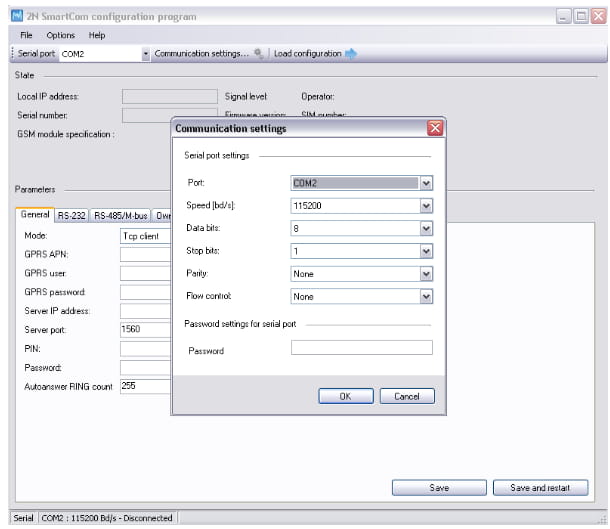This screenshot has height=529, width=610.
Task: Click the Load configuration blue arrow icon
Action: pyautogui.click(x=351, y=53)
